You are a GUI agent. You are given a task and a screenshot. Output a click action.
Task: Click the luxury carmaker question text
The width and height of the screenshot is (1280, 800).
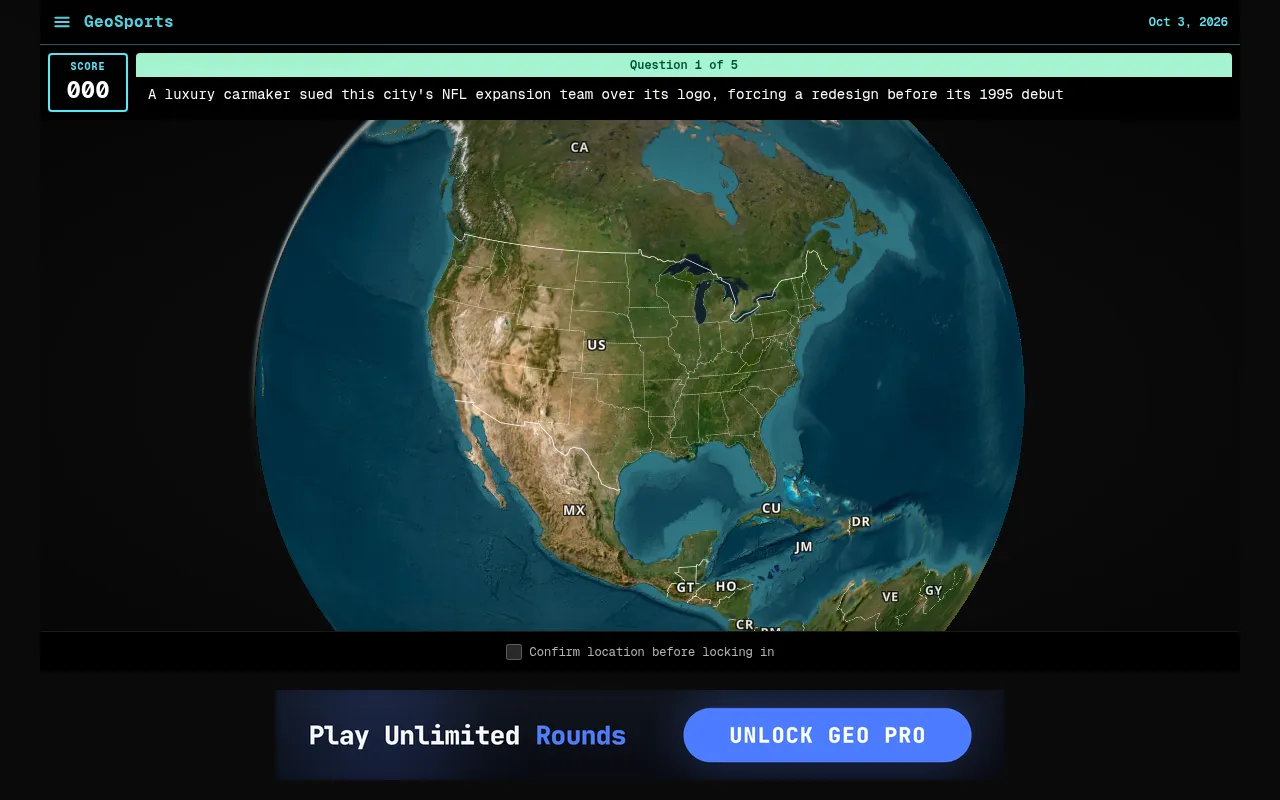point(606,95)
